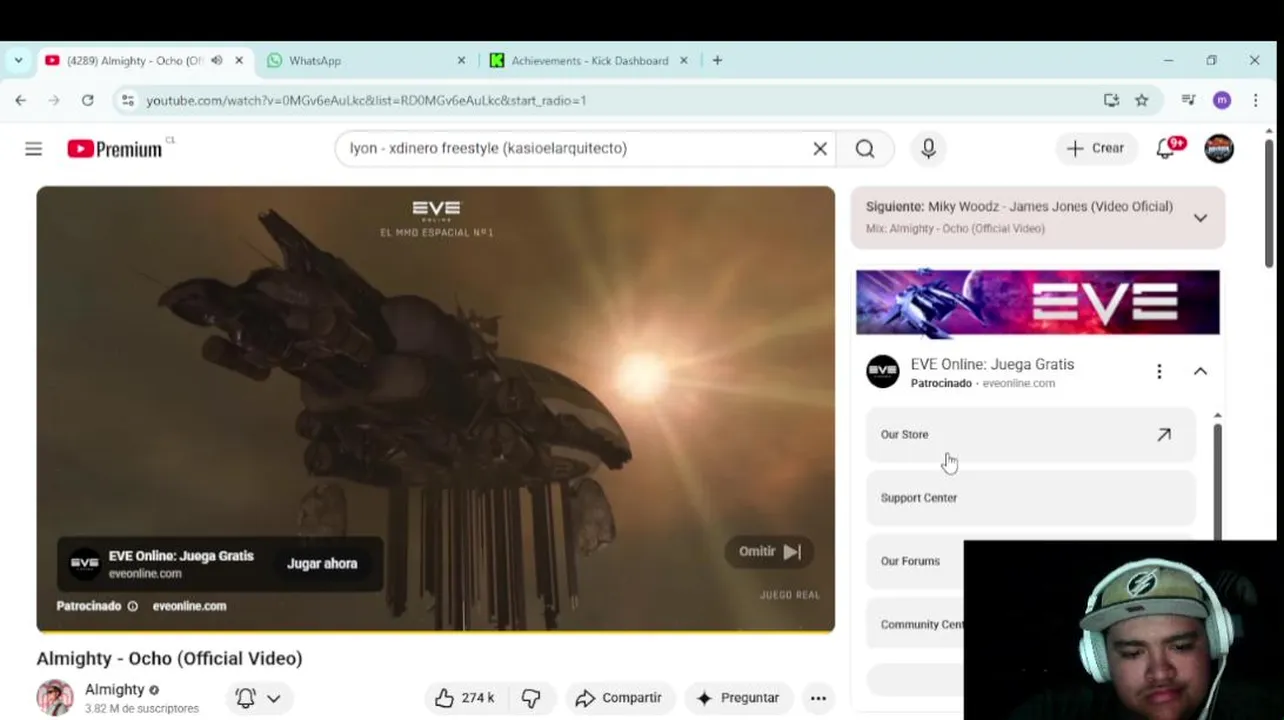Close the Almighty - Ocho tab
The width and height of the screenshot is (1284, 720).
[x=239, y=60]
